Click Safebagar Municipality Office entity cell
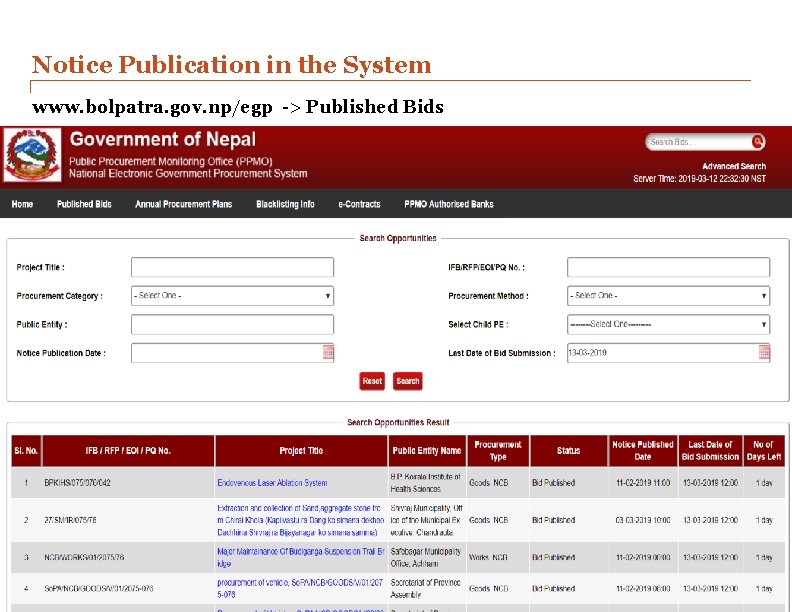This screenshot has width=792, height=612. tap(425, 557)
